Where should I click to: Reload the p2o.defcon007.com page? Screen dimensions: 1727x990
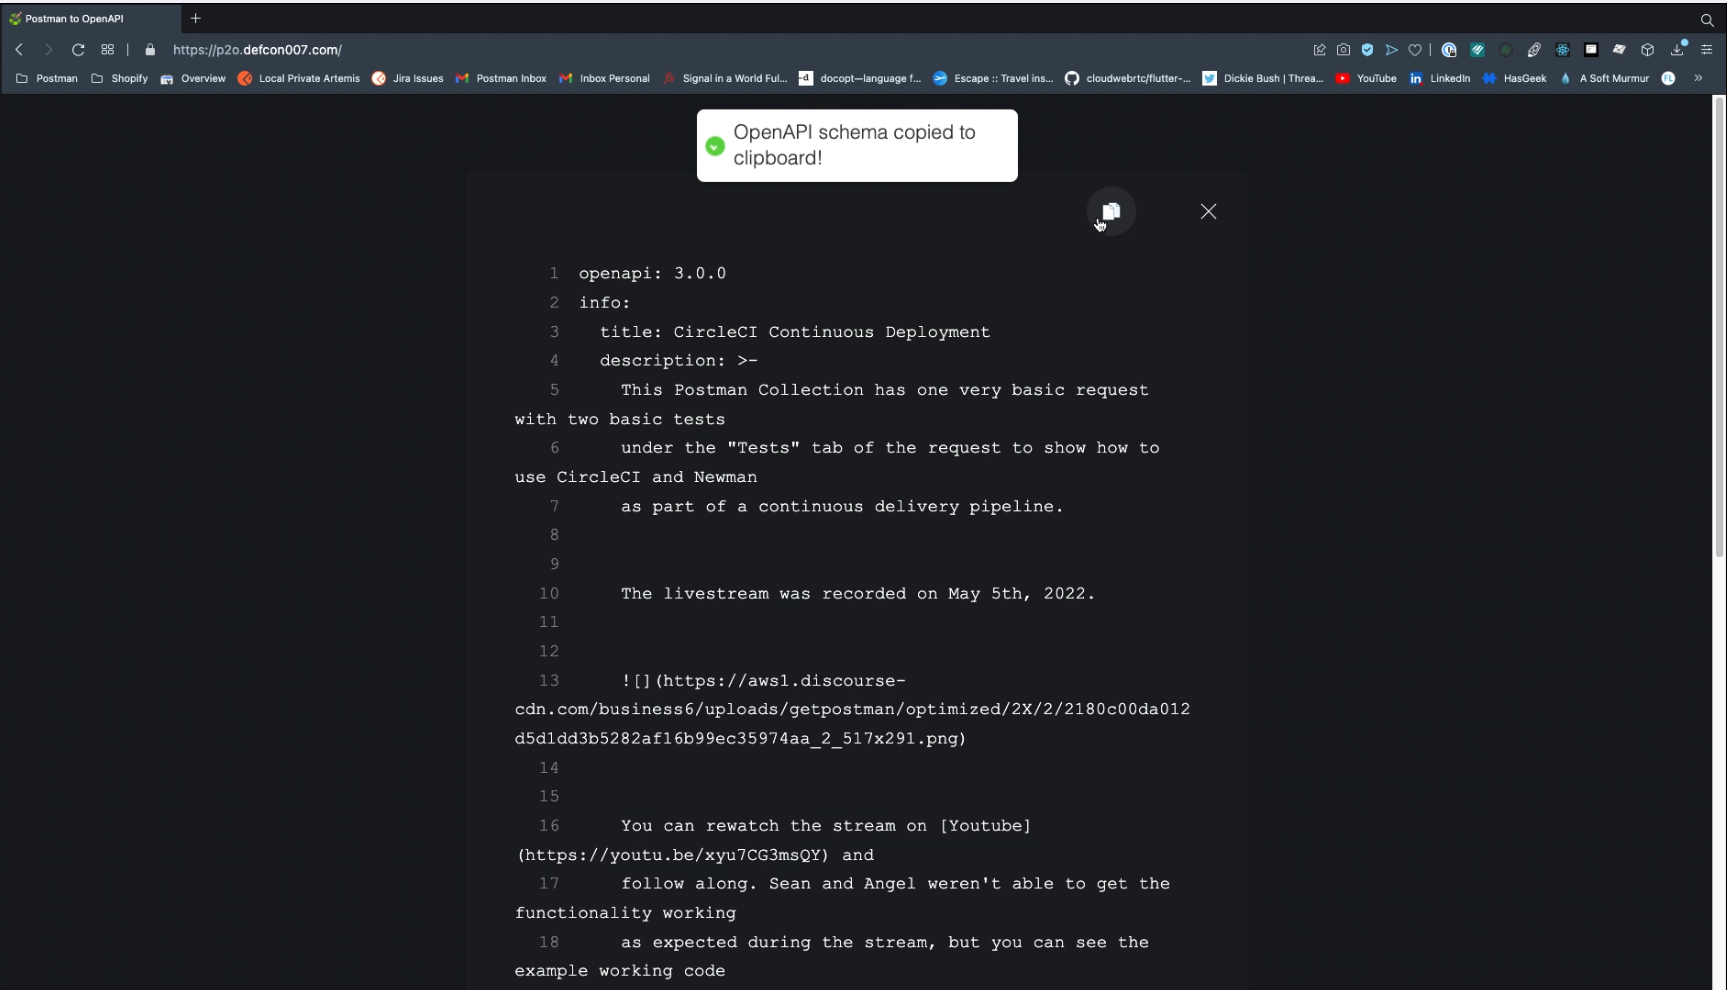[78, 49]
